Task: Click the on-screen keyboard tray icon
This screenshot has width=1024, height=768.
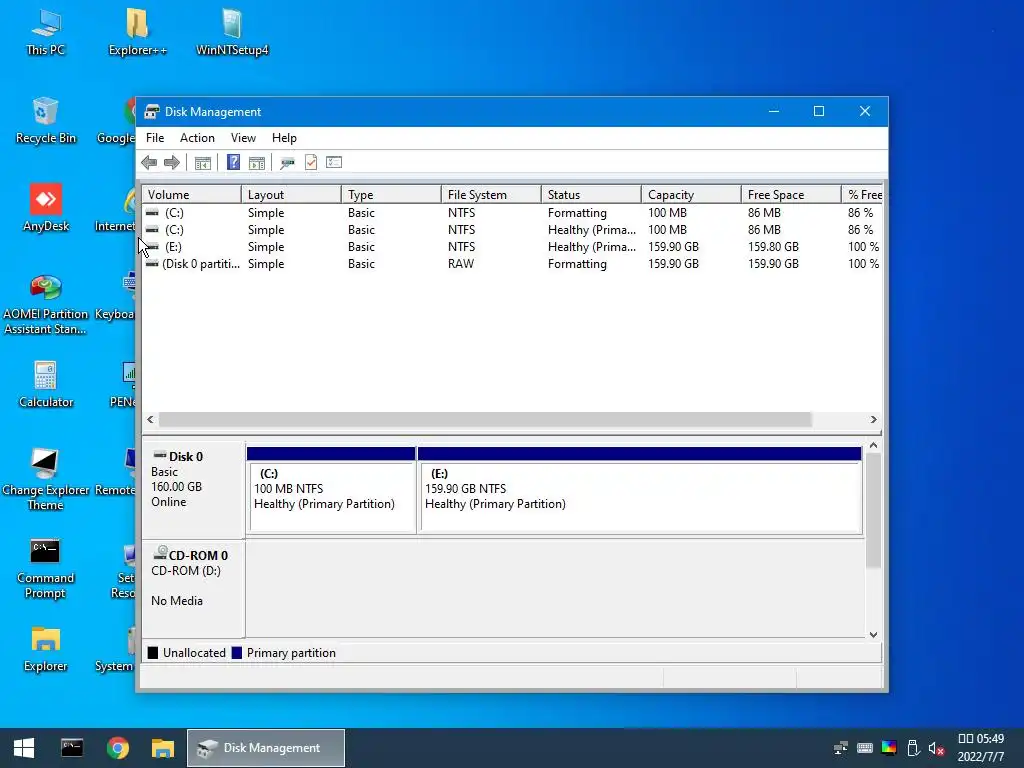Action: [865, 748]
